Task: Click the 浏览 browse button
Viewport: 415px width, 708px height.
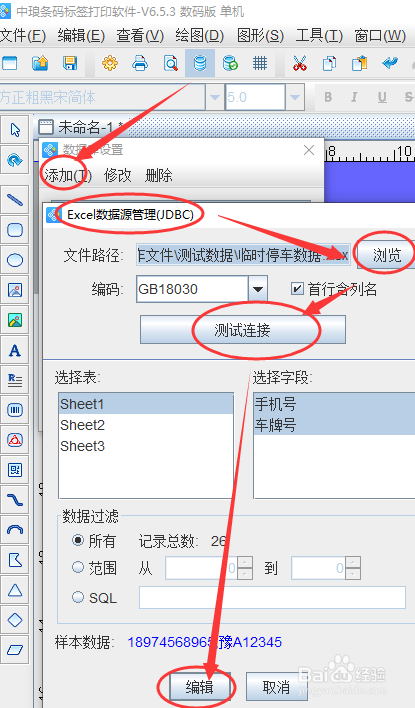Action: [x=387, y=256]
